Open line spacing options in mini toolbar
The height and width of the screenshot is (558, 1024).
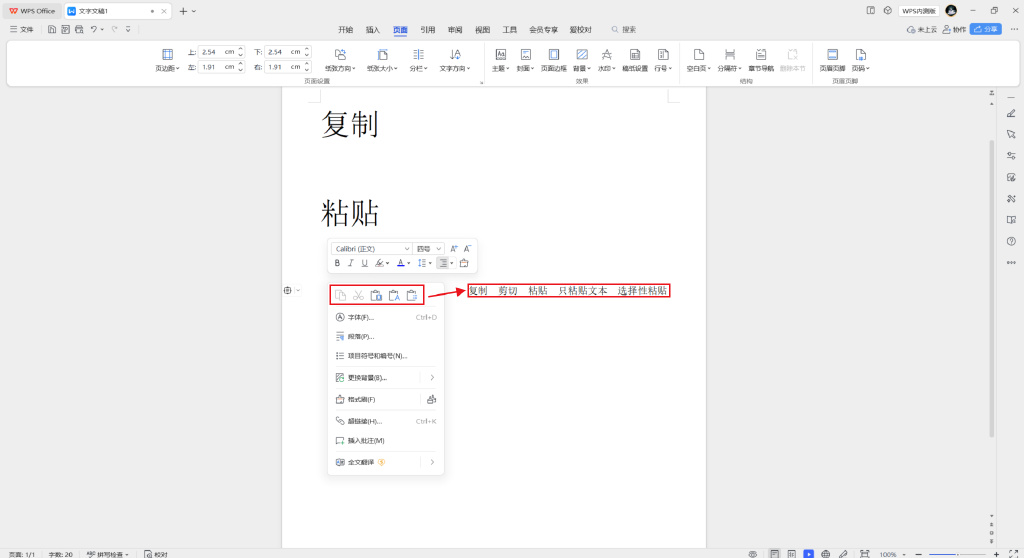(x=424, y=263)
